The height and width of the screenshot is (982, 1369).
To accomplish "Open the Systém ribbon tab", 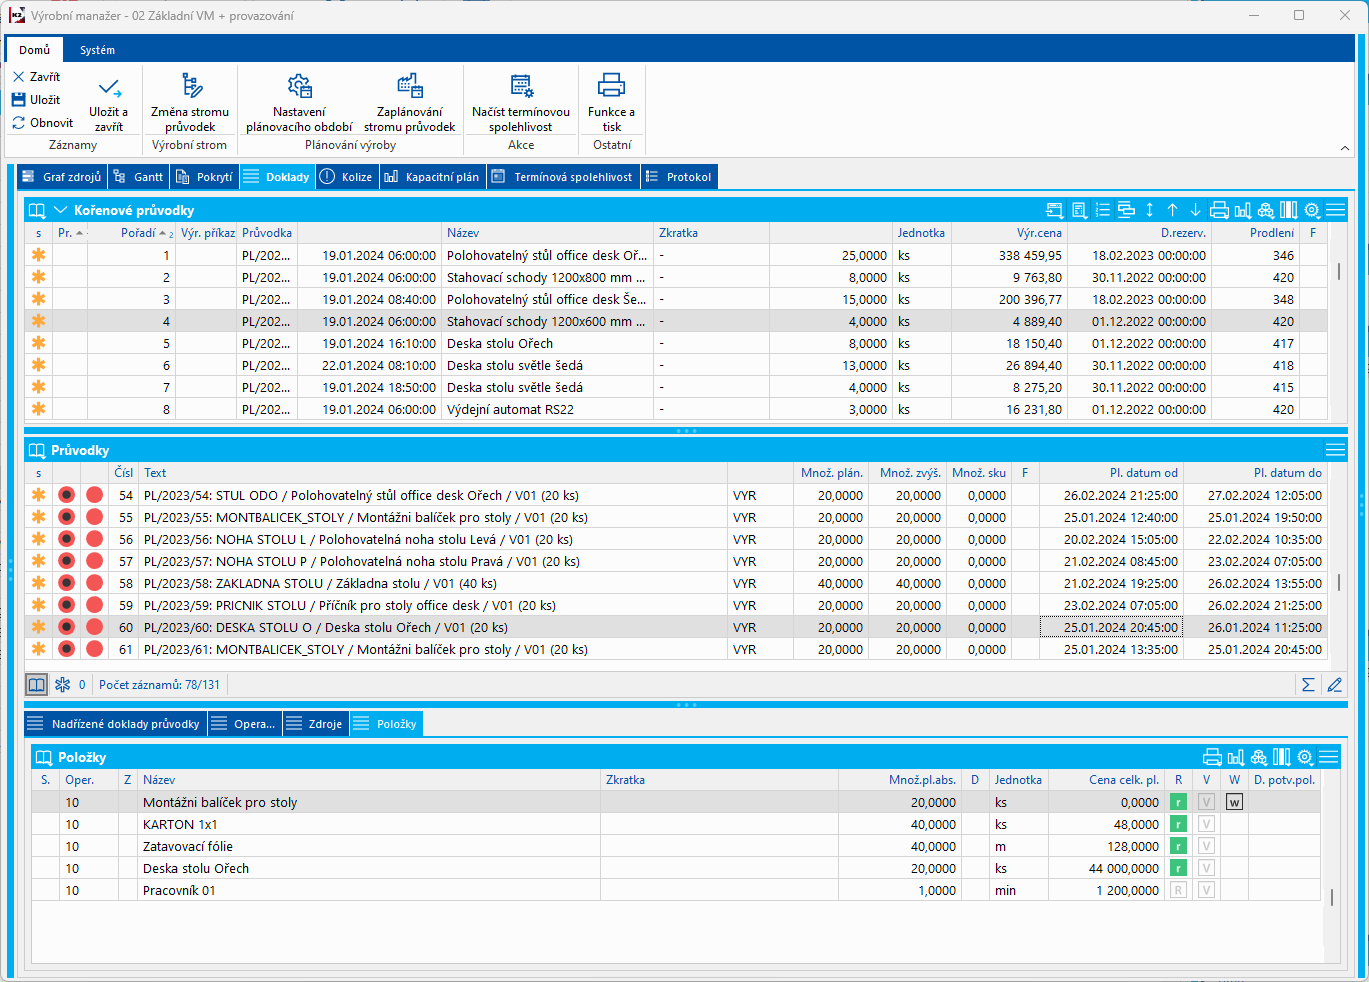I will [97, 50].
